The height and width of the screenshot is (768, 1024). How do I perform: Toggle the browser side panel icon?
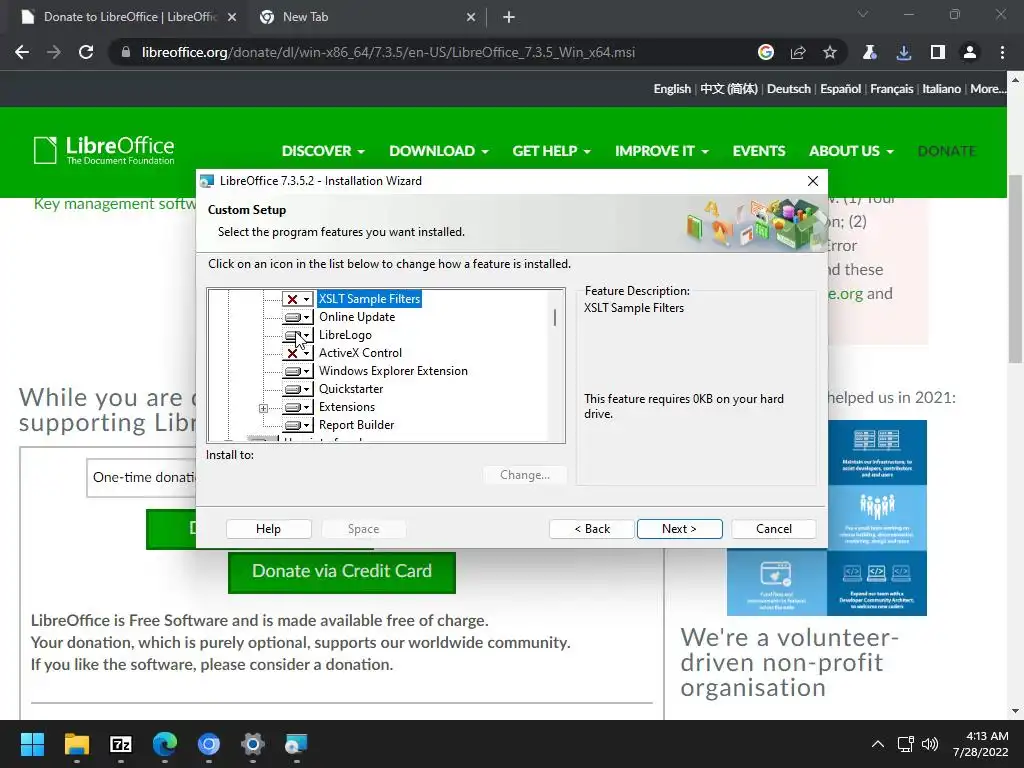coord(937,52)
